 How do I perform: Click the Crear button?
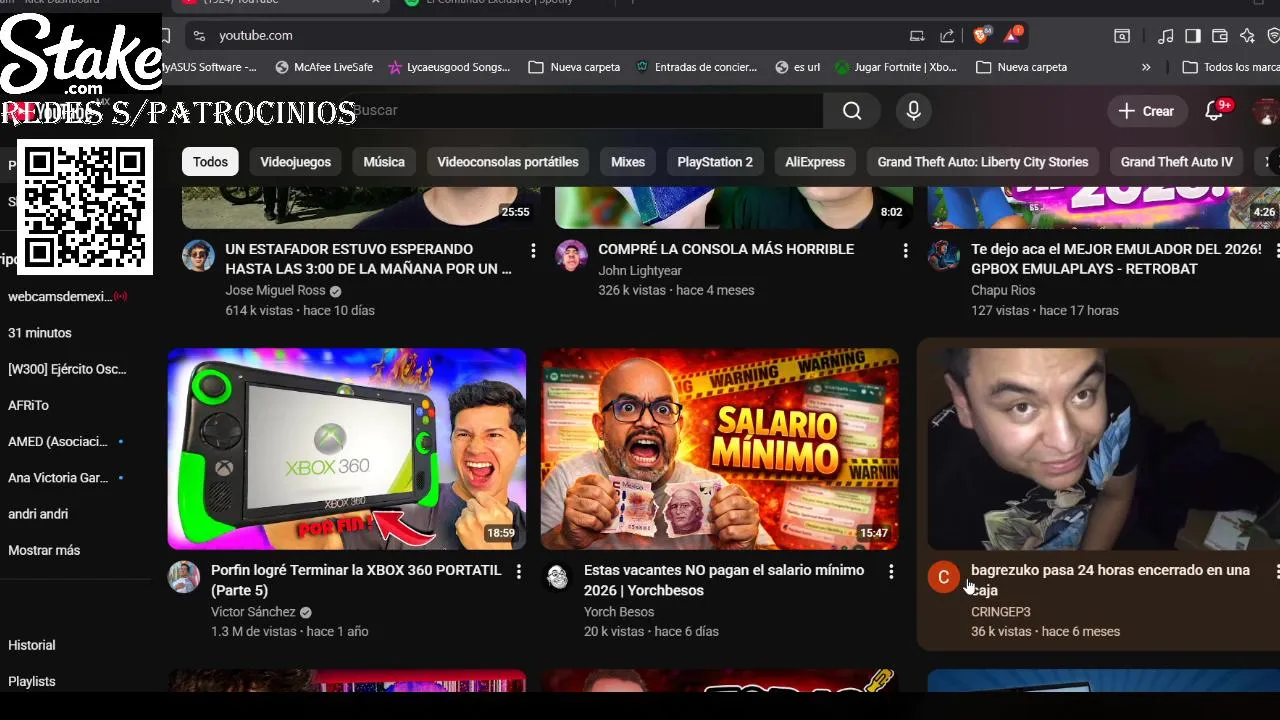(1147, 111)
